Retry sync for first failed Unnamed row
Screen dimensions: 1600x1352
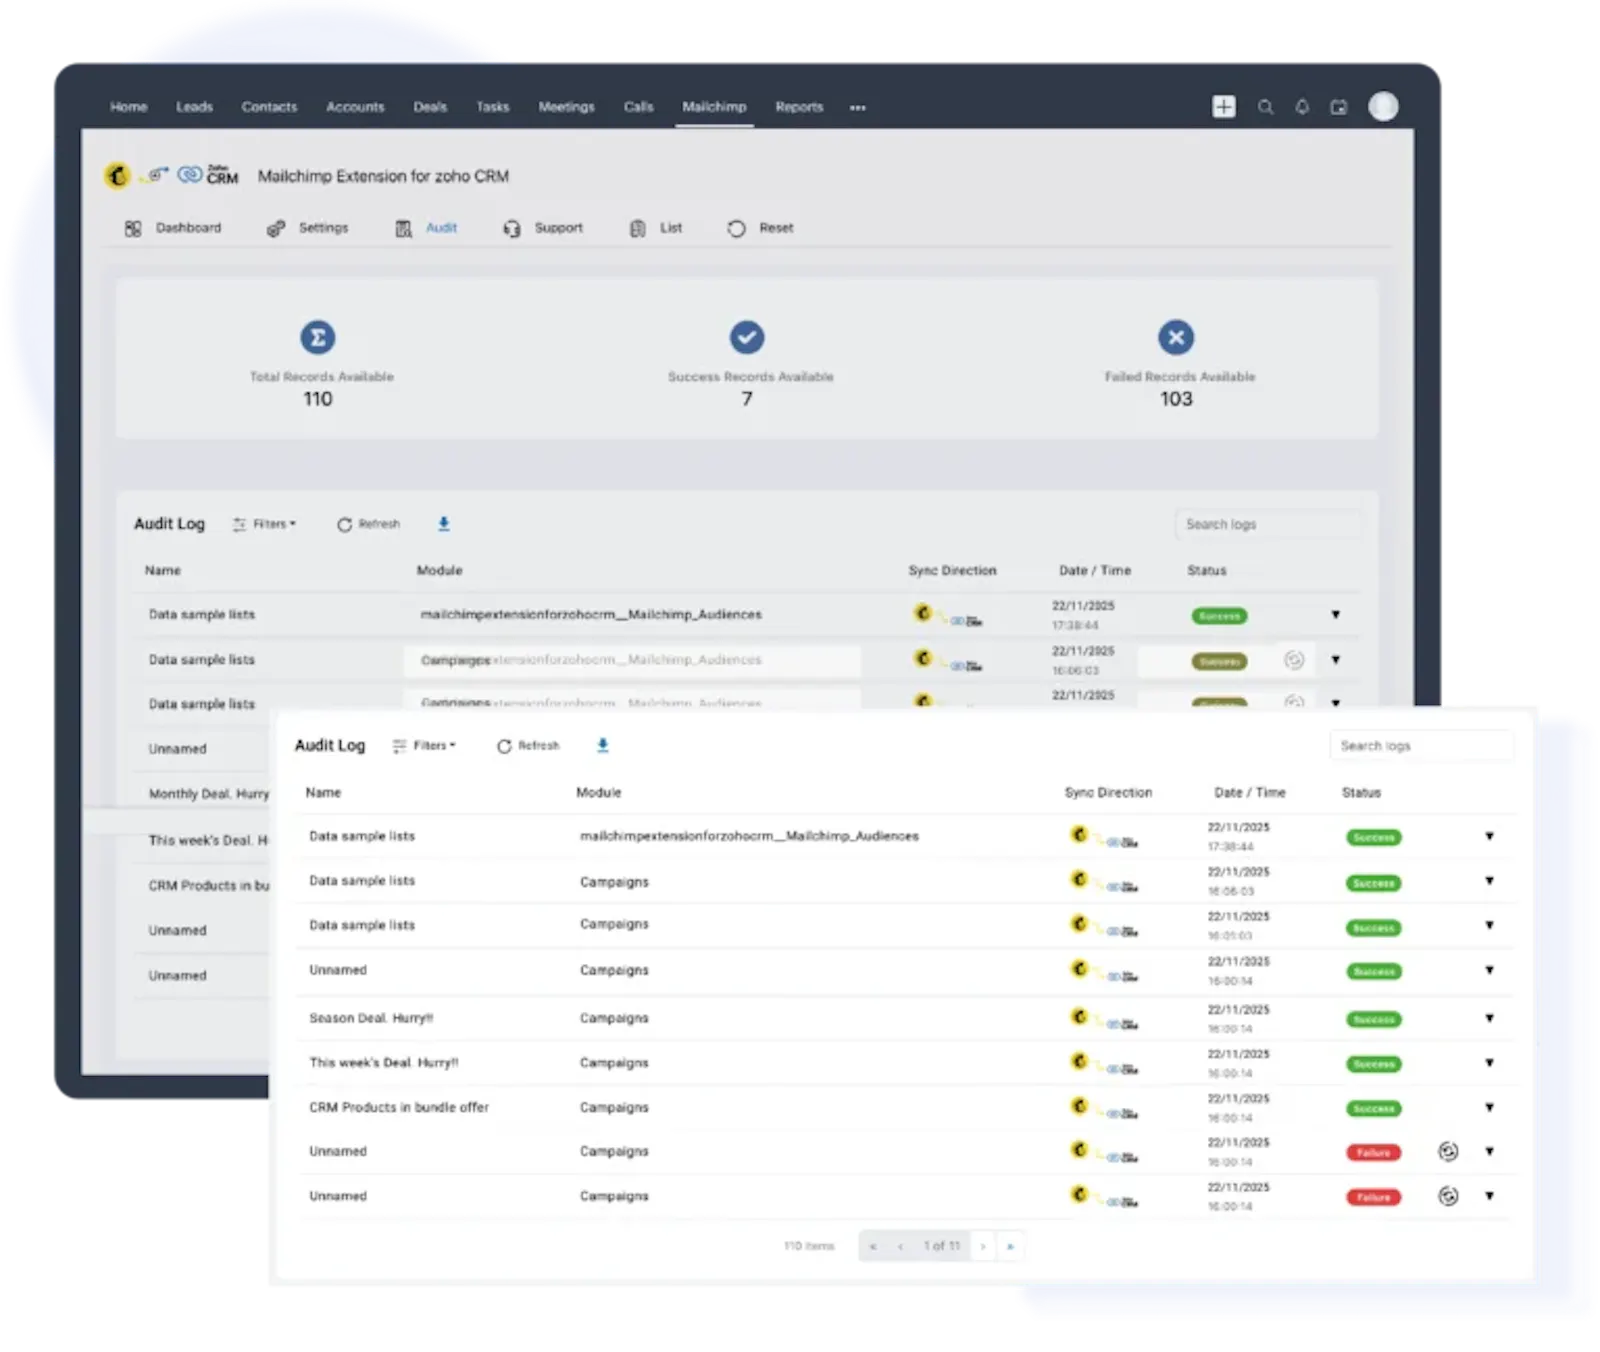pos(1447,1151)
